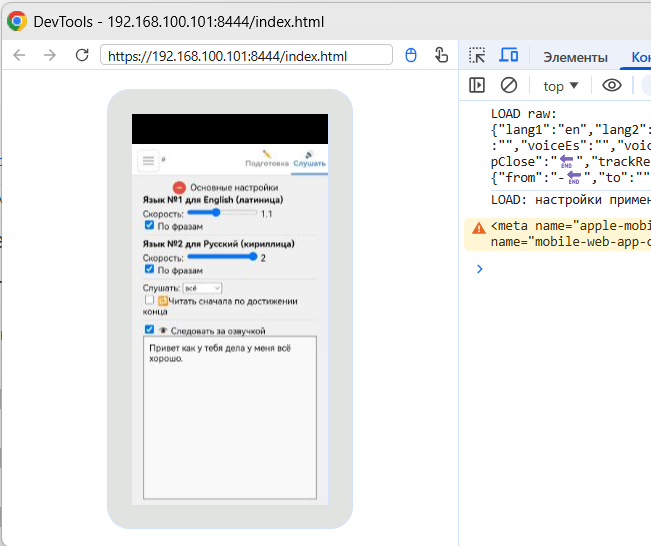
Task: Reload the page in the DevTools browser bar
Action: point(82,56)
